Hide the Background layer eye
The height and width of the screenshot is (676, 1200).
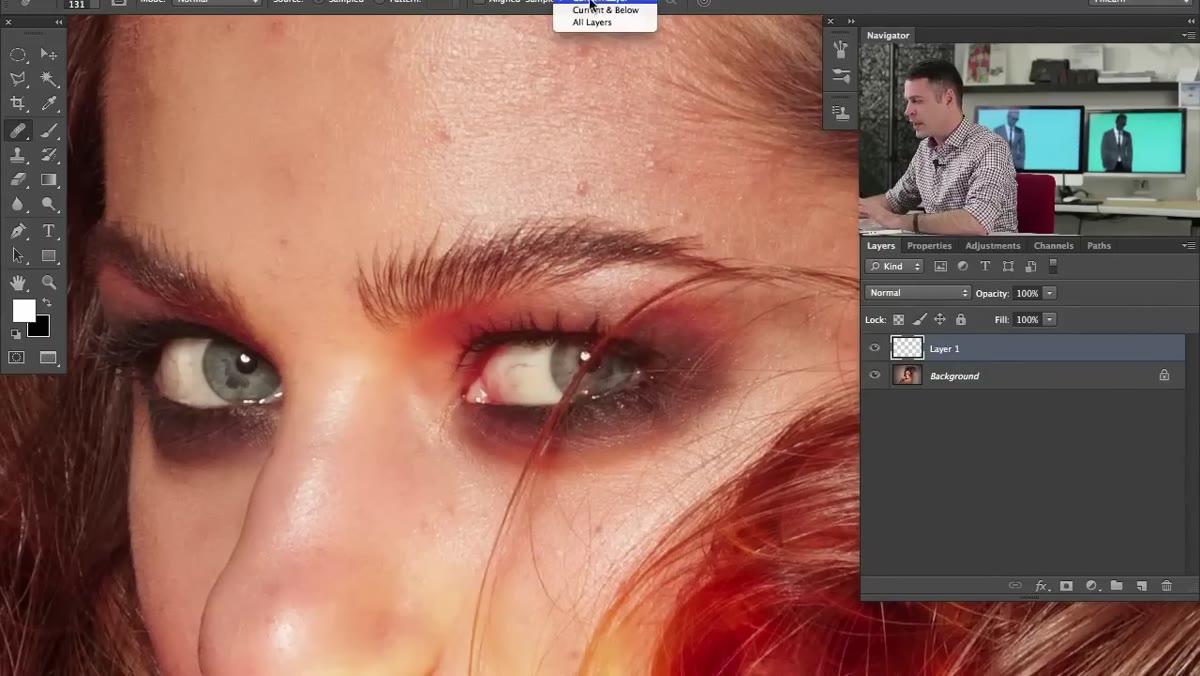click(x=875, y=375)
